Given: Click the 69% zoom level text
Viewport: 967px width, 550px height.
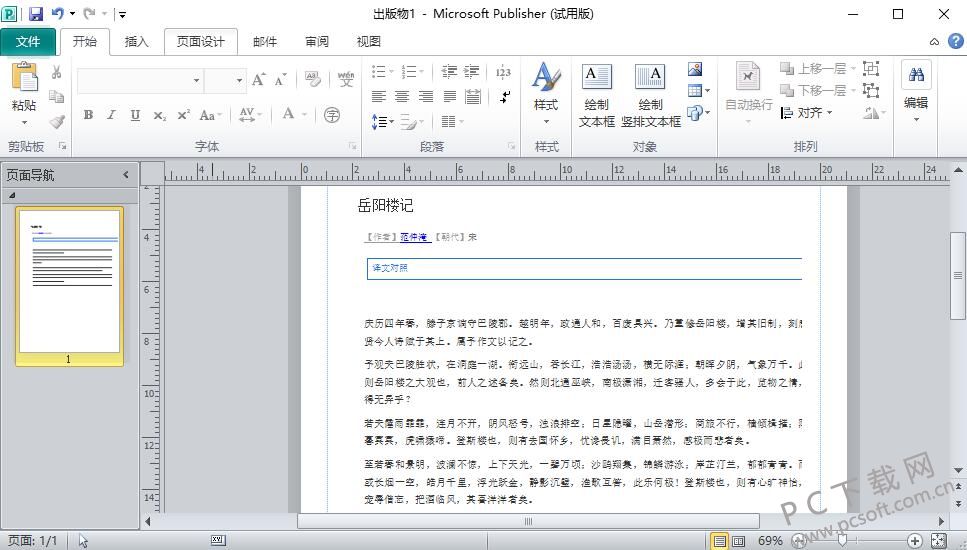Looking at the screenshot, I should click(770, 541).
